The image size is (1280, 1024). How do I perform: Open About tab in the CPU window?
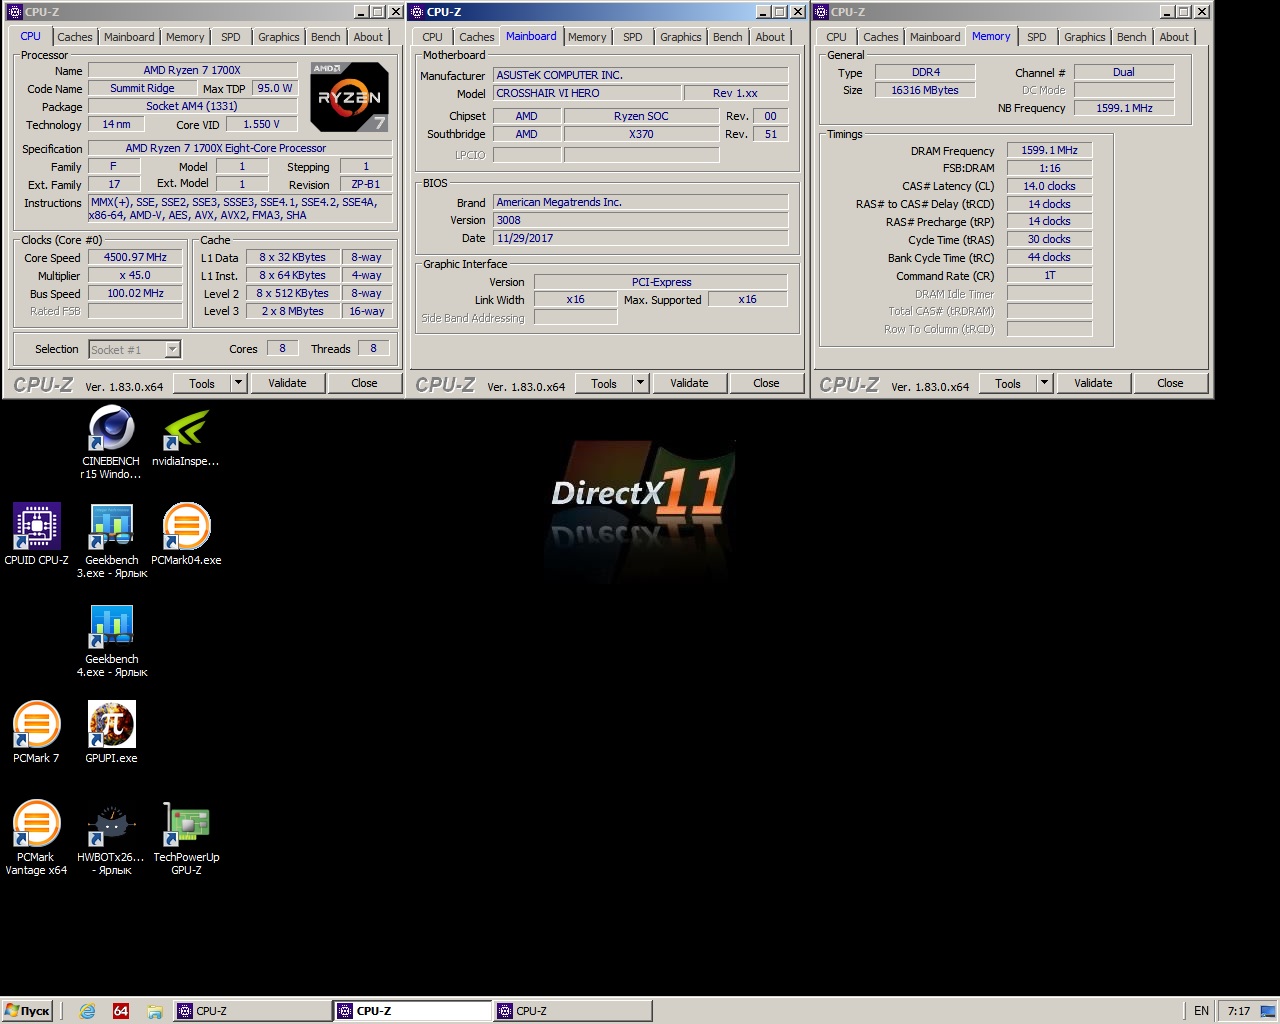click(x=368, y=37)
